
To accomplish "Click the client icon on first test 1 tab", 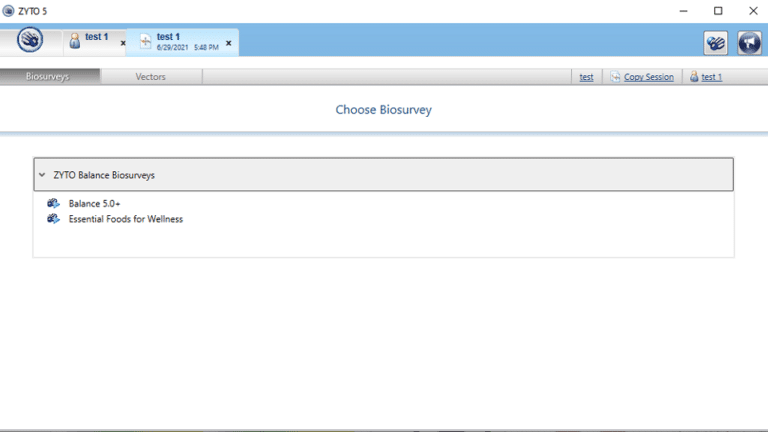I will 74,41.
